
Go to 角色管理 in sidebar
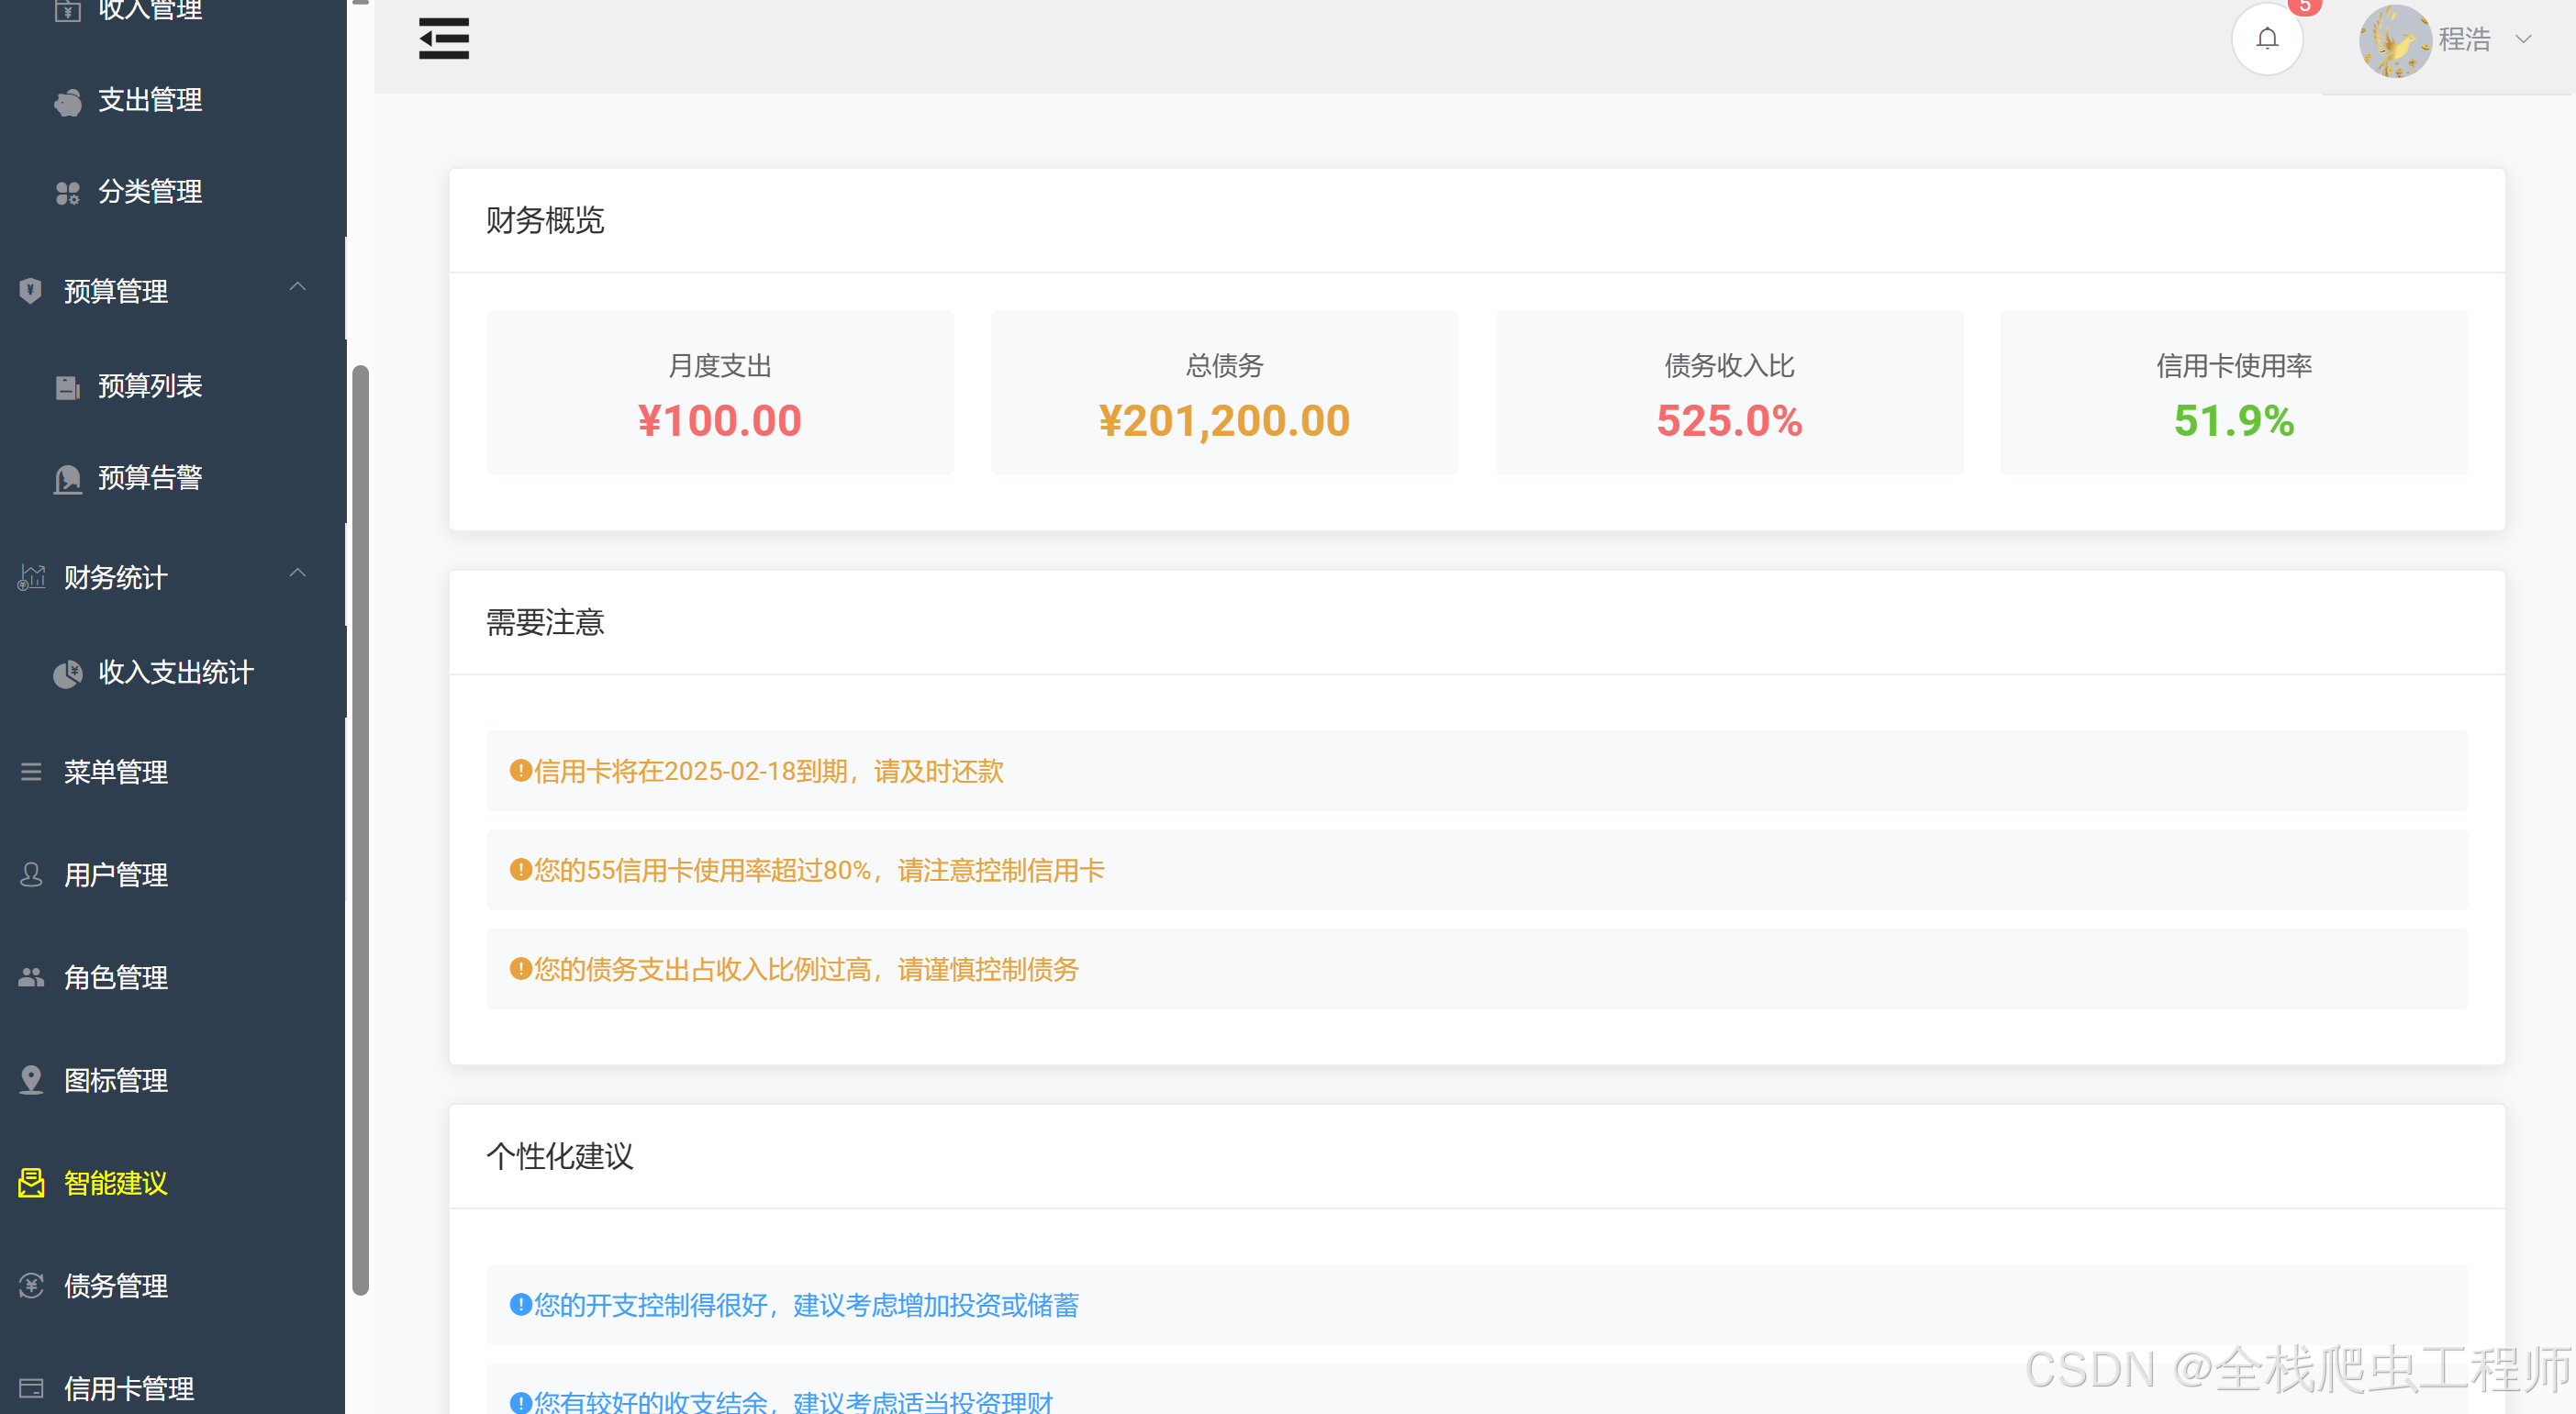(x=115, y=977)
